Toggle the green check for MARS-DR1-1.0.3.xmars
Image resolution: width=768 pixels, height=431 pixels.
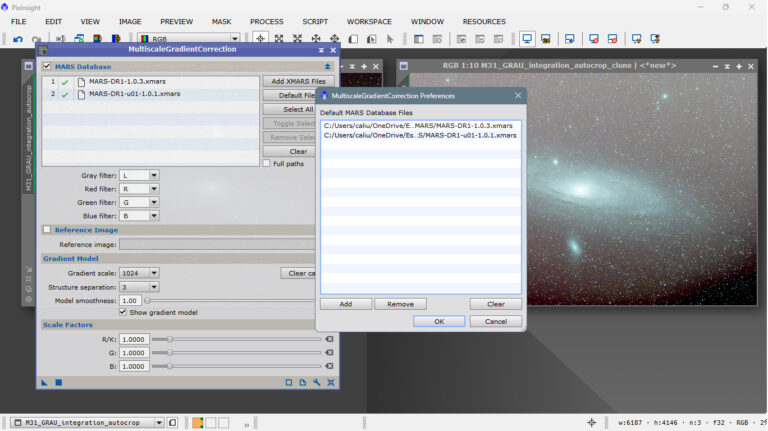pos(65,82)
